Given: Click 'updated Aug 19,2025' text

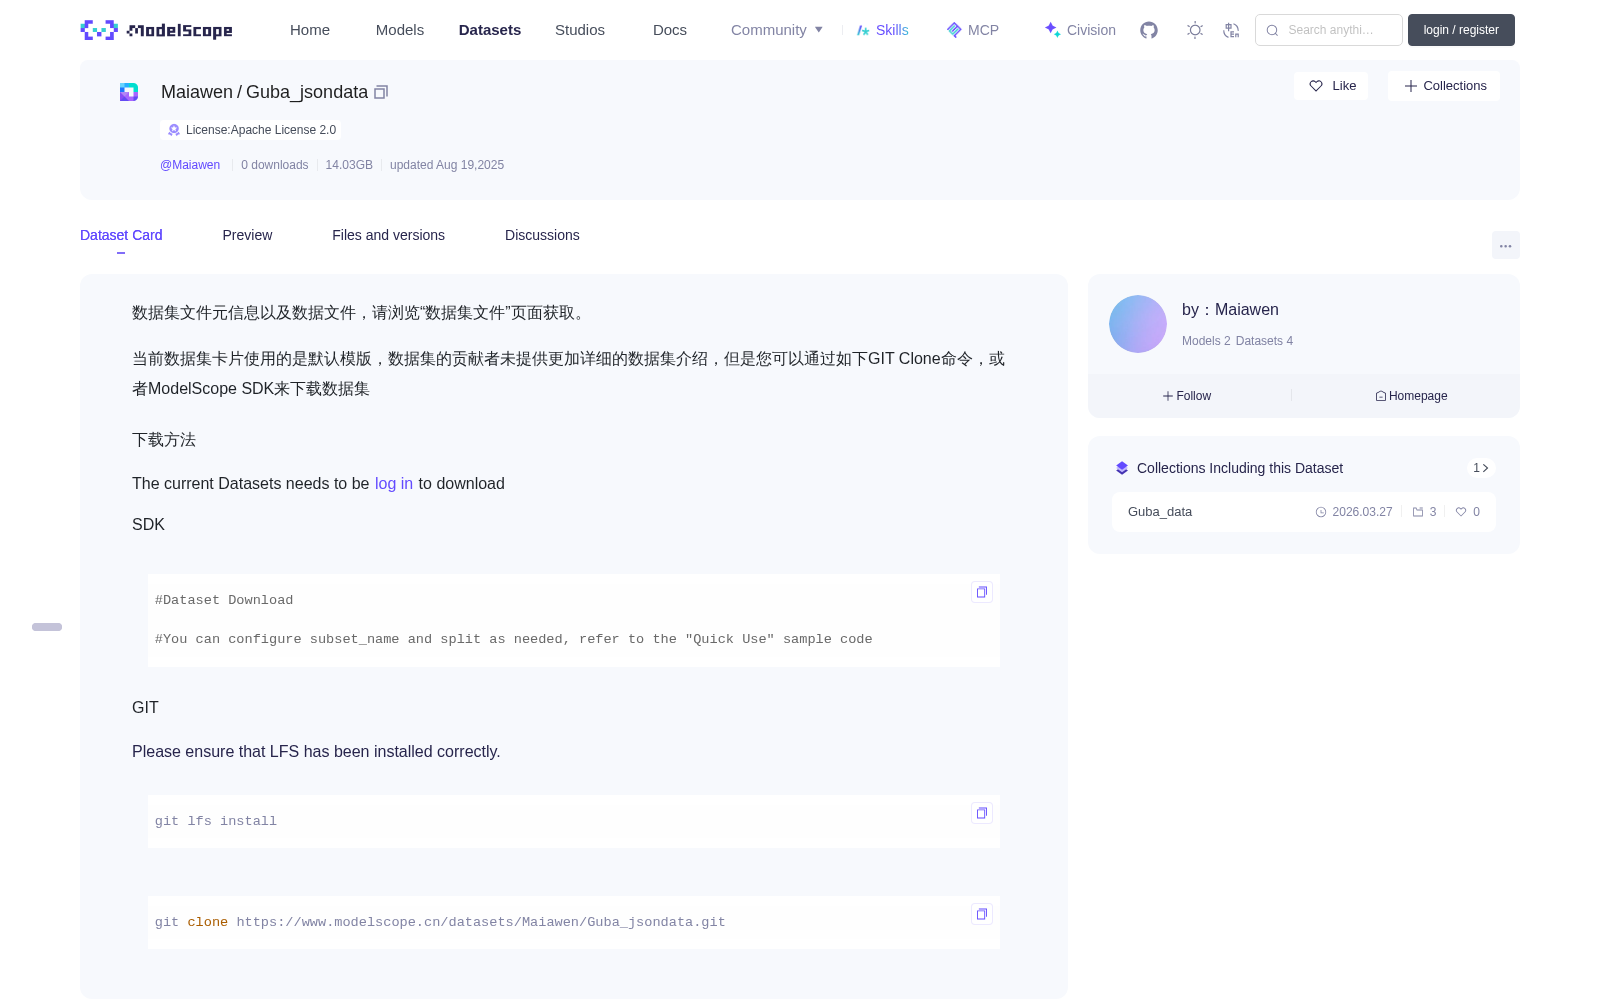Looking at the screenshot, I should tap(447, 165).
